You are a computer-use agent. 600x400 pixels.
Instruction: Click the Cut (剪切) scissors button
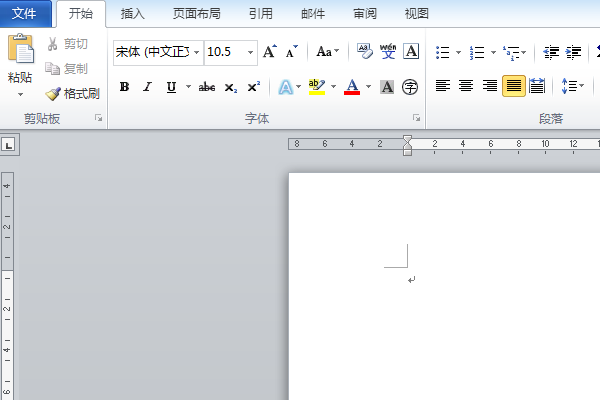(67, 44)
